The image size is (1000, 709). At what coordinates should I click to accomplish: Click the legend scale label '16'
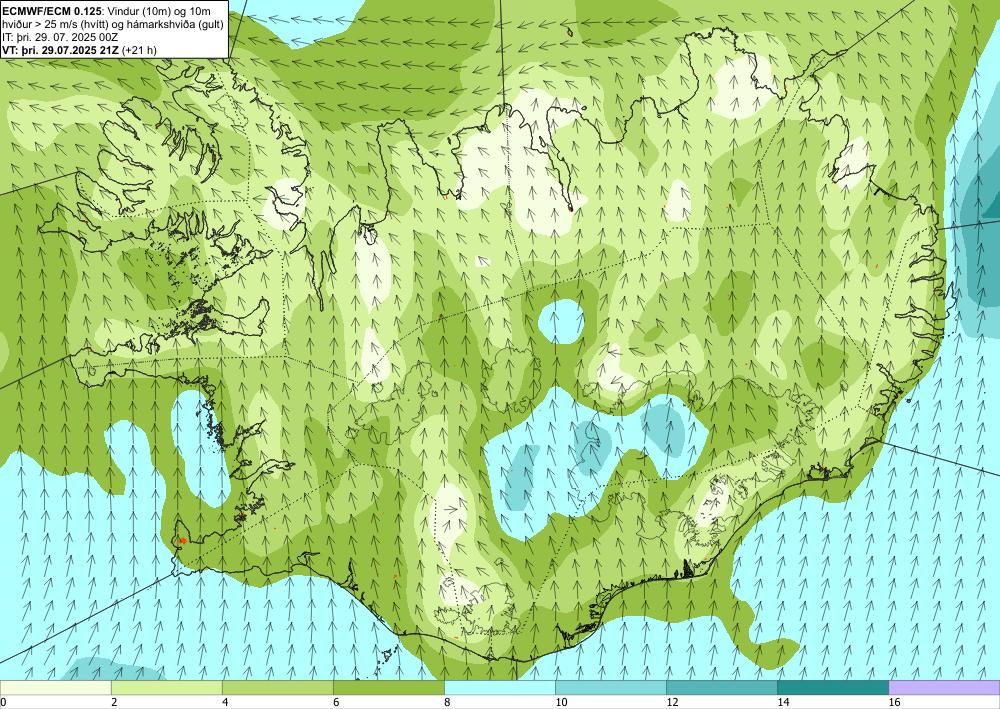tap(893, 702)
